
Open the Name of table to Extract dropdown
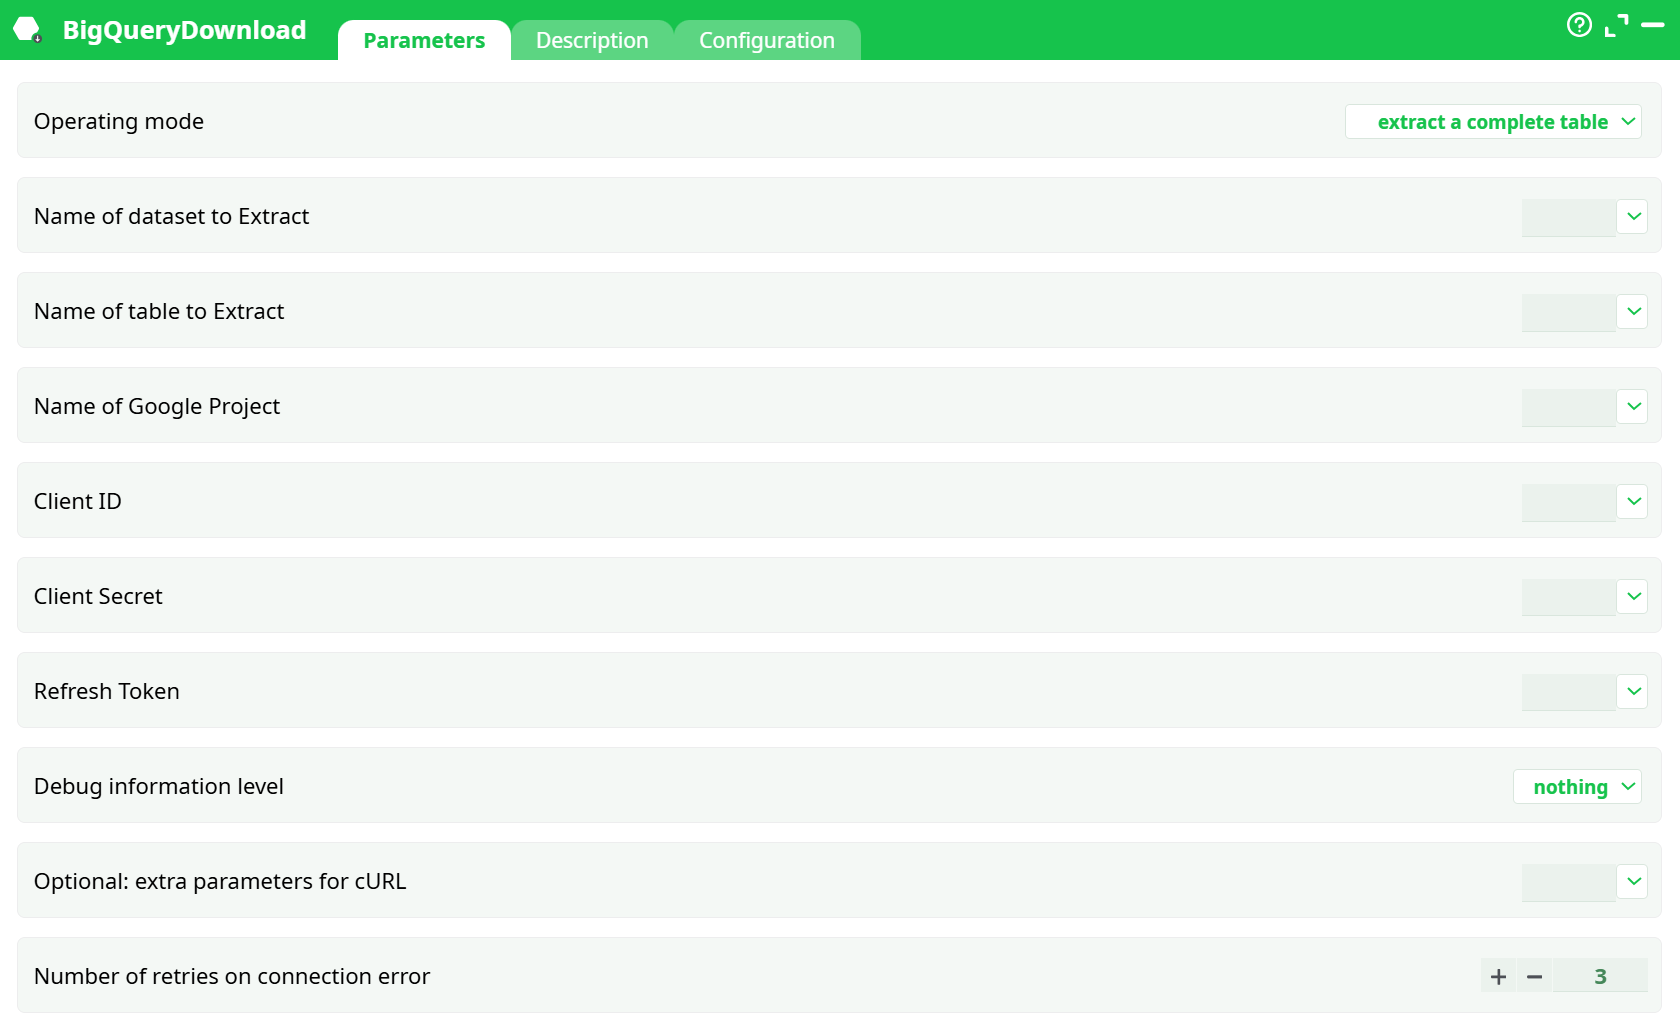[x=1633, y=311]
